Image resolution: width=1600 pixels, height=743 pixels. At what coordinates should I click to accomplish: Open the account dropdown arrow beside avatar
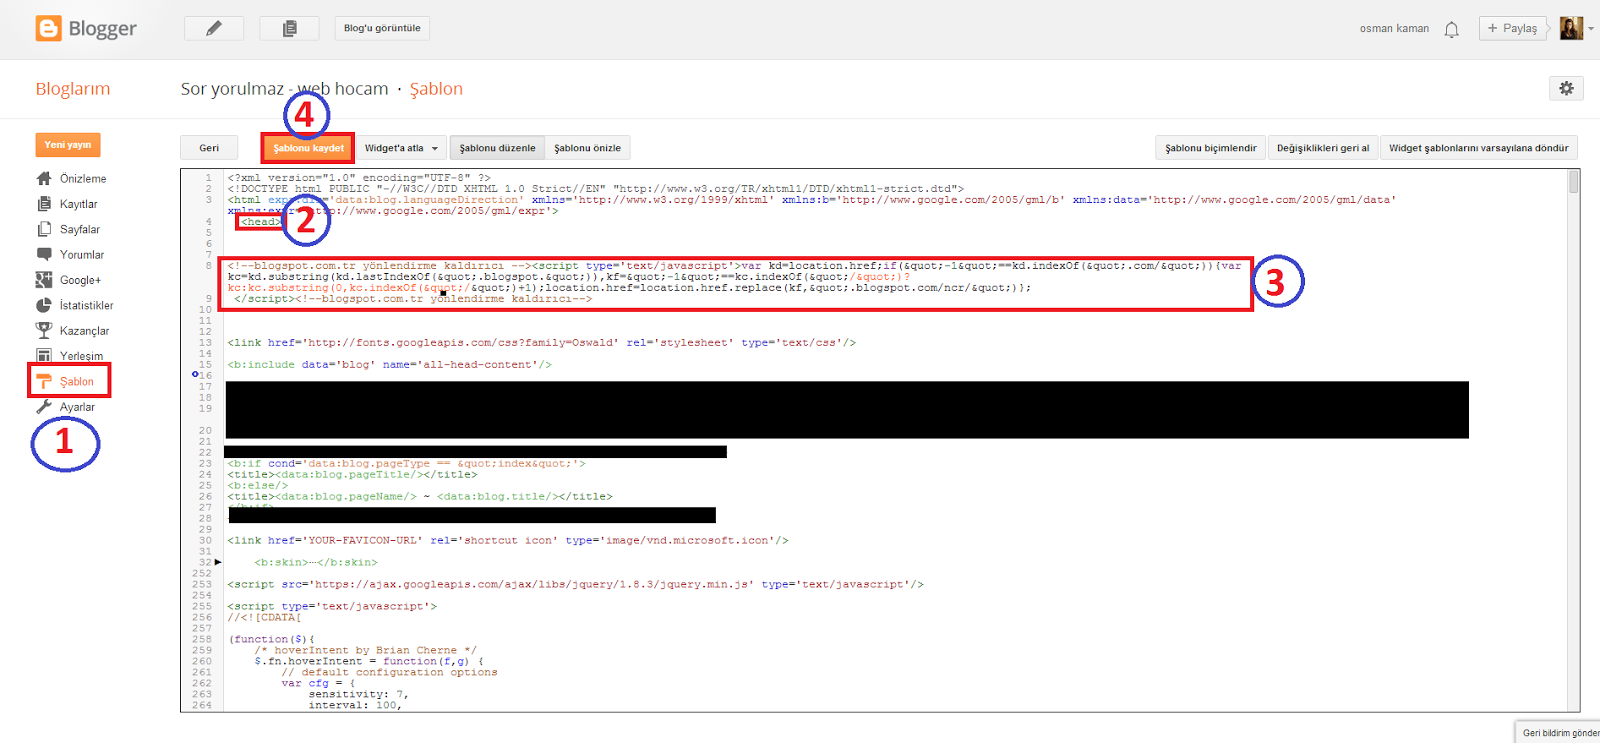(x=1591, y=29)
